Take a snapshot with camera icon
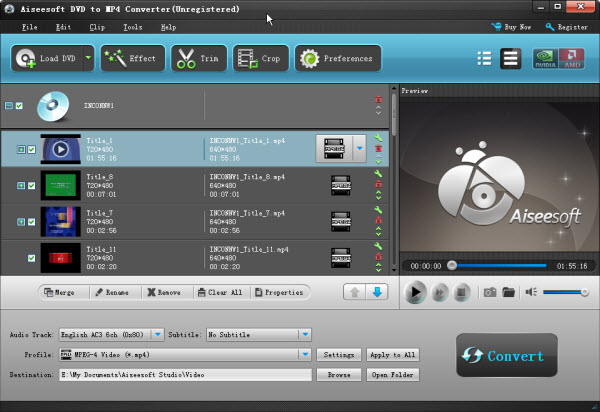This screenshot has height=412, width=600. point(490,292)
